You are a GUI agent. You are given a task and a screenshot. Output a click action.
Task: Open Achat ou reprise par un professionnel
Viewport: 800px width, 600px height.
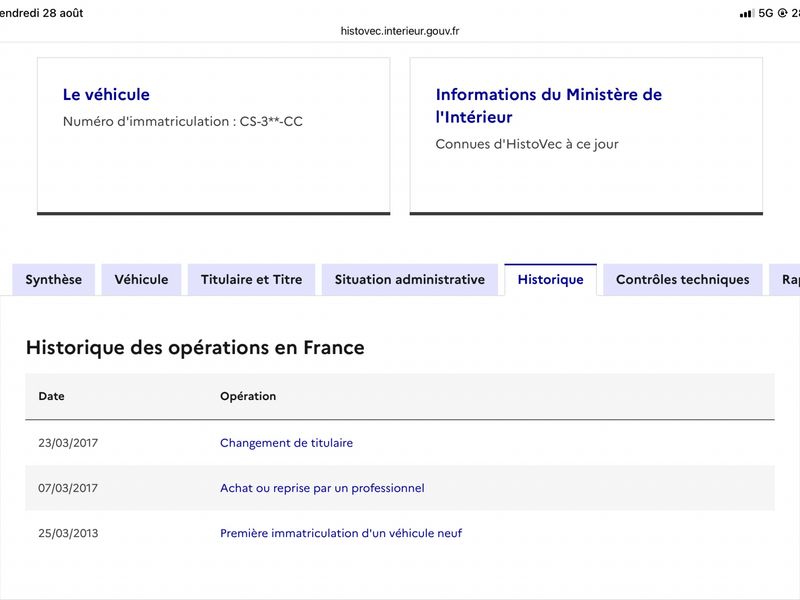click(x=322, y=488)
